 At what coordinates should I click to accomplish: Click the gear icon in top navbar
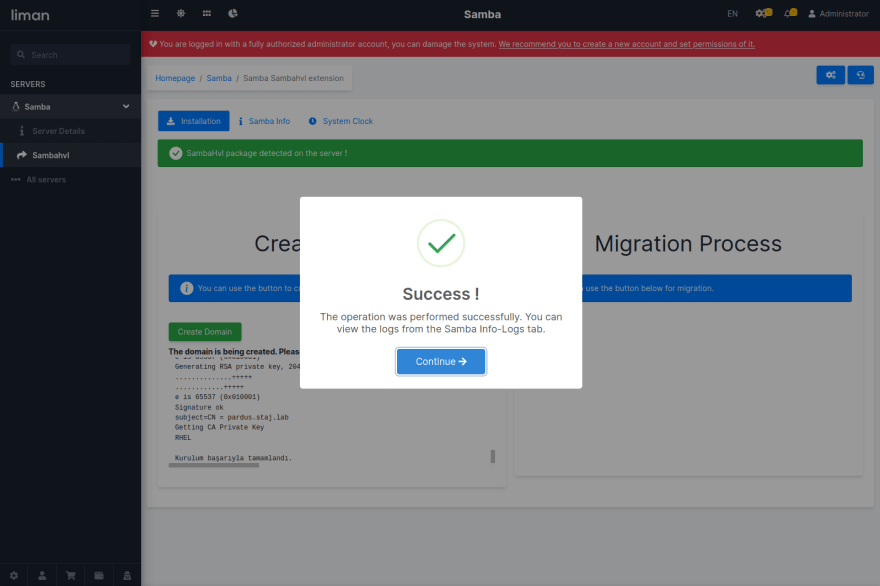tap(181, 13)
